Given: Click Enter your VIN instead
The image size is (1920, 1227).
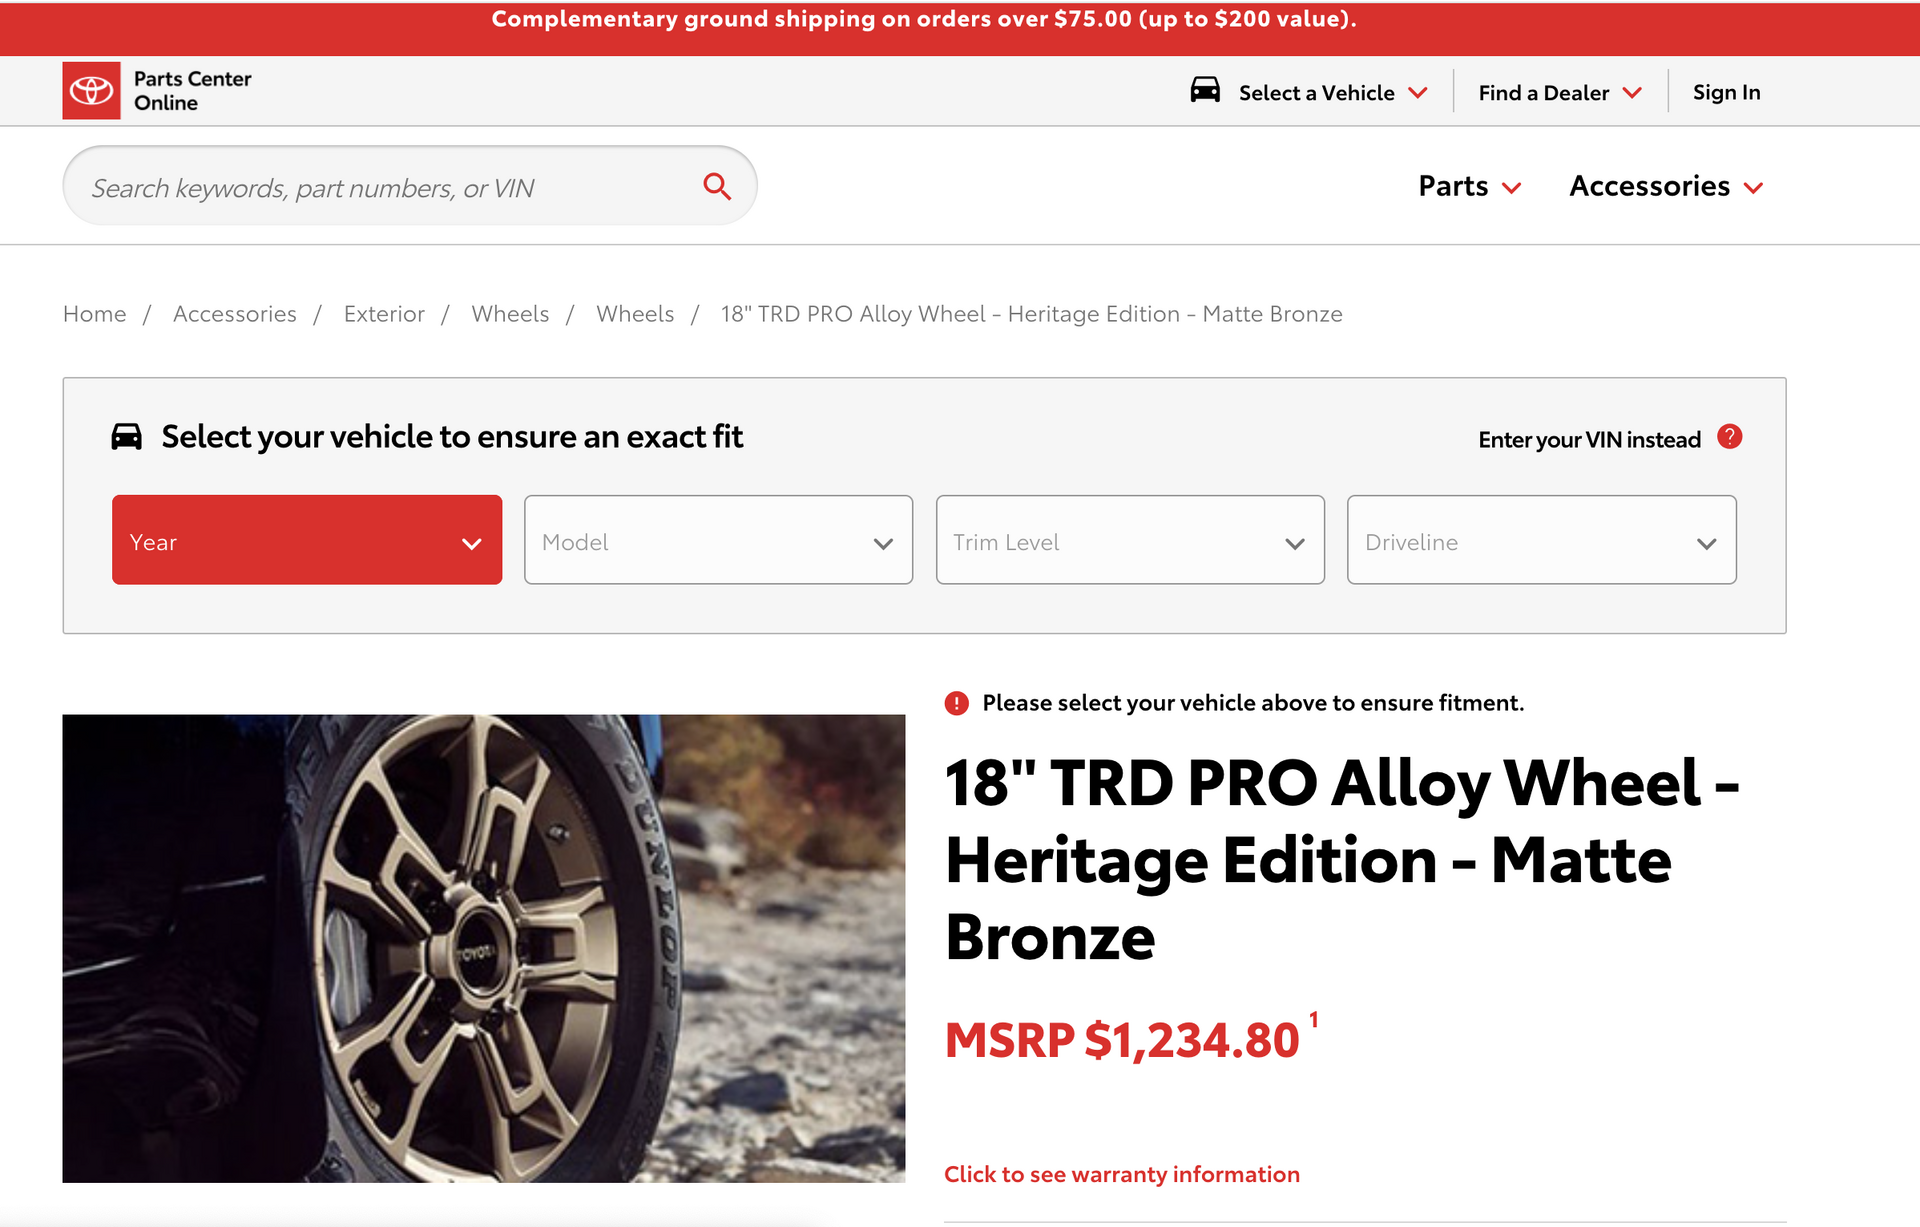Looking at the screenshot, I should 1589,440.
